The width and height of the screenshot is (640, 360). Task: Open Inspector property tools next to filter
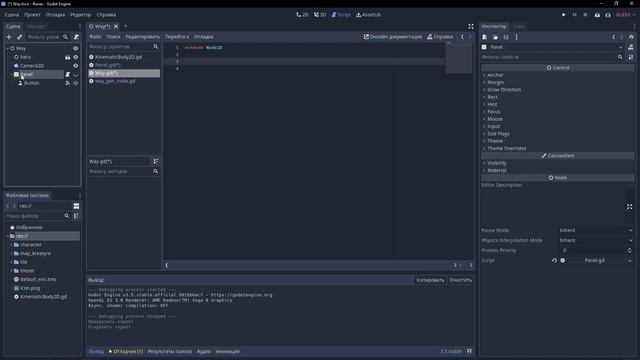(631, 57)
